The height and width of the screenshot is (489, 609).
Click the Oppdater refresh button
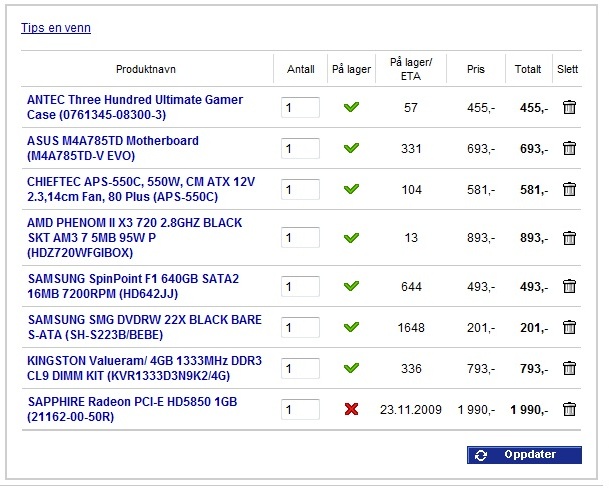(524, 455)
